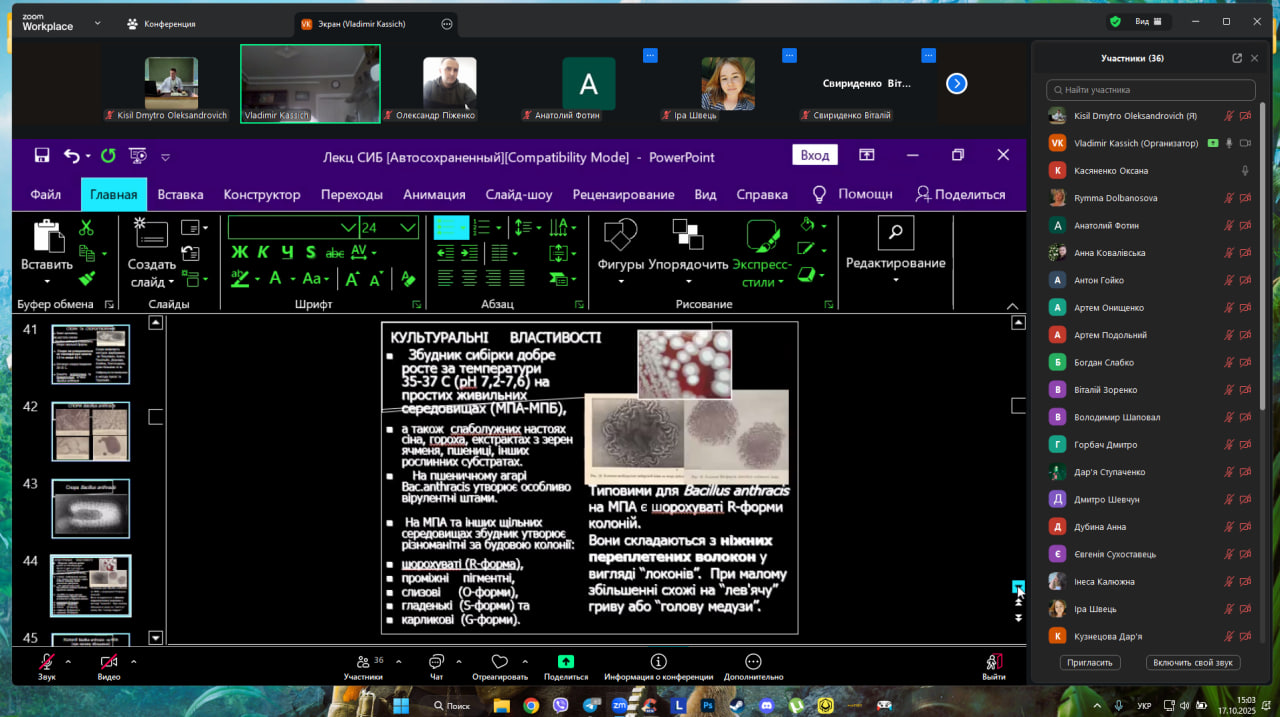Click the participants search field

[1150, 90]
